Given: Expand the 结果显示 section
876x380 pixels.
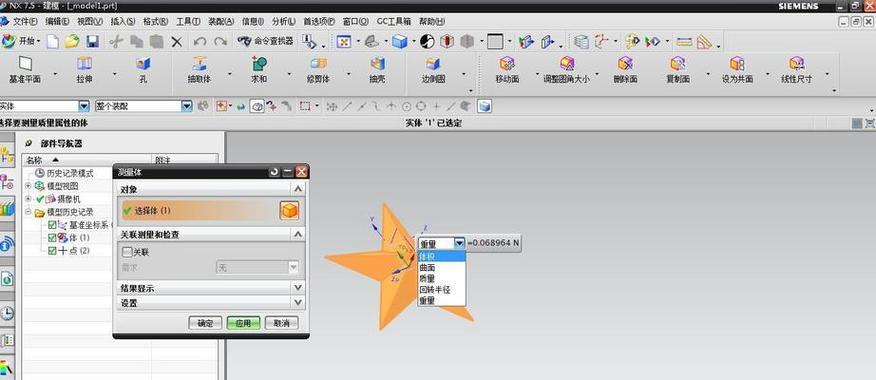Looking at the screenshot, I should (298, 288).
